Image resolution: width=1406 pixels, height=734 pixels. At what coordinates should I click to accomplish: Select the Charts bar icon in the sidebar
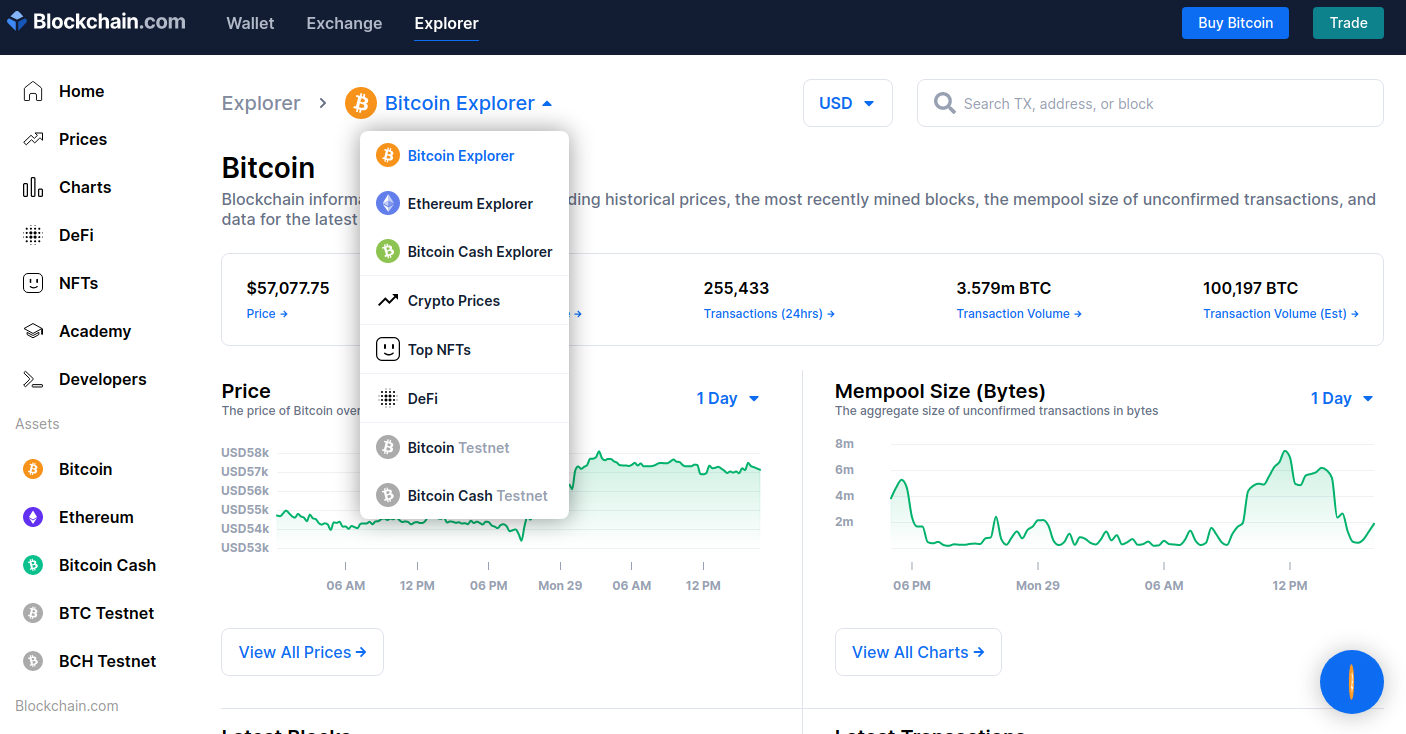pyautogui.click(x=33, y=187)
